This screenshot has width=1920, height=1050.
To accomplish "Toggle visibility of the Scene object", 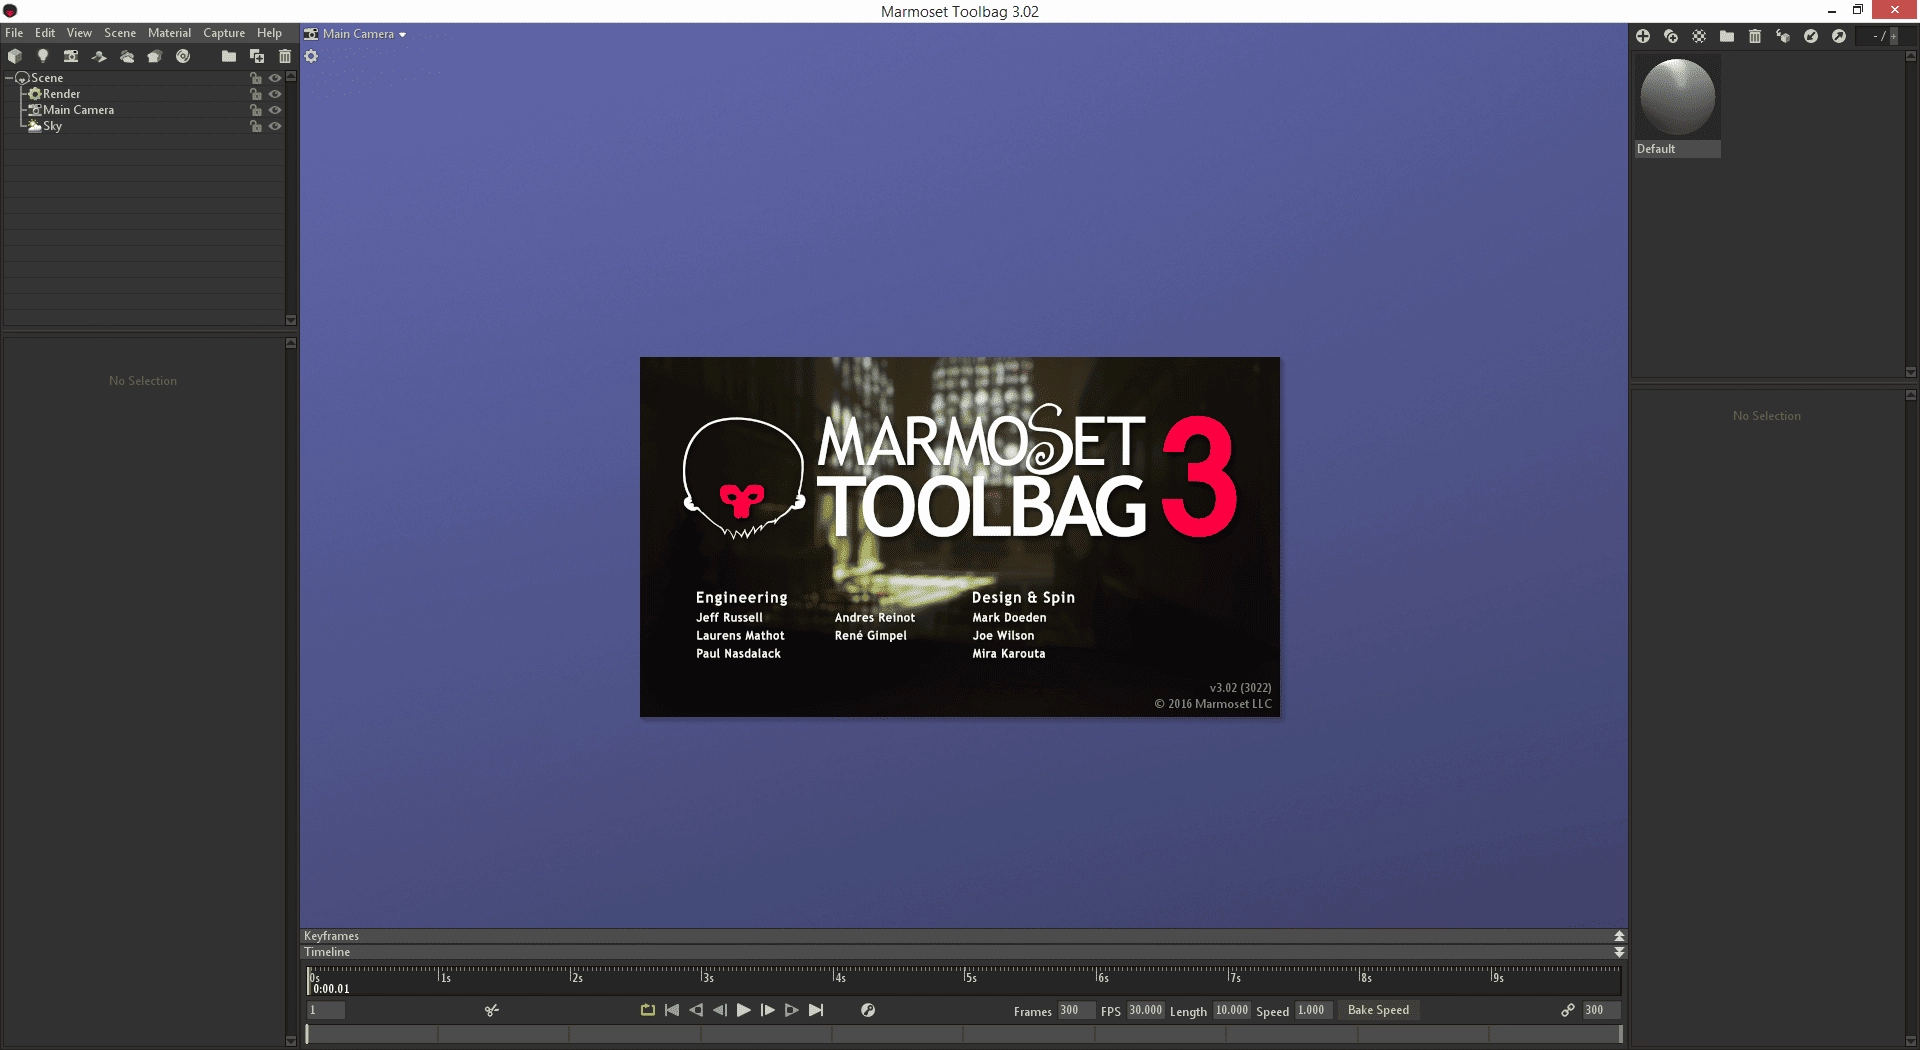I will point(275,78).
